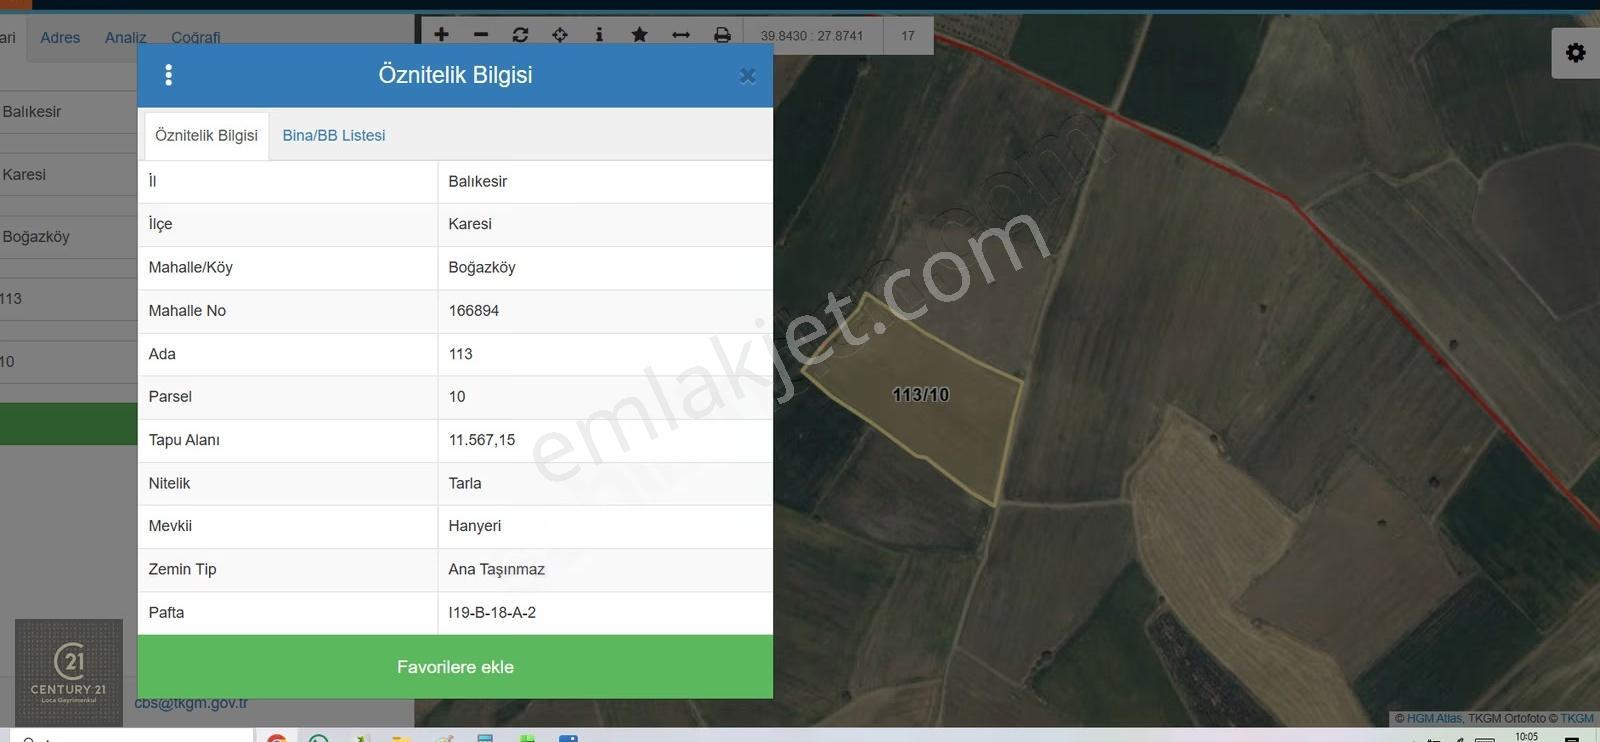1600x742 pixels.
Task: Click the sidebar Parsel field showing 10
Action: coord(68,362)
